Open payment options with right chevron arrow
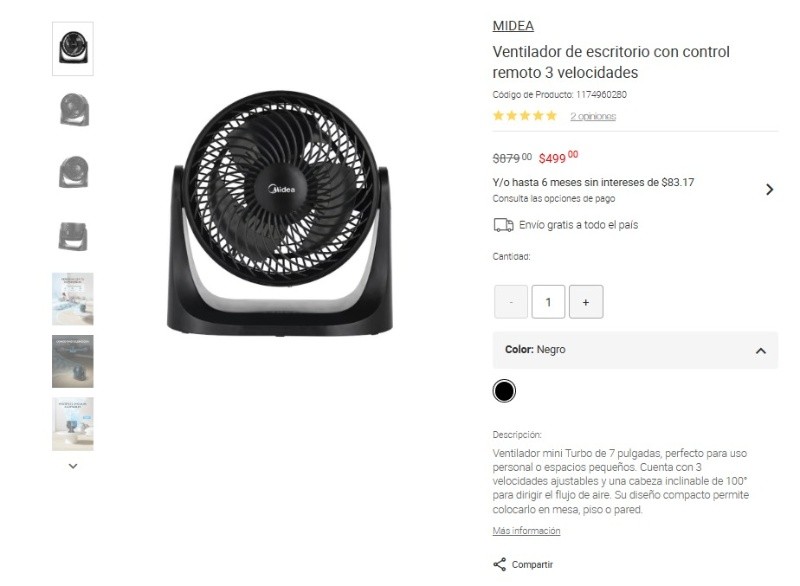 [769, 190]
